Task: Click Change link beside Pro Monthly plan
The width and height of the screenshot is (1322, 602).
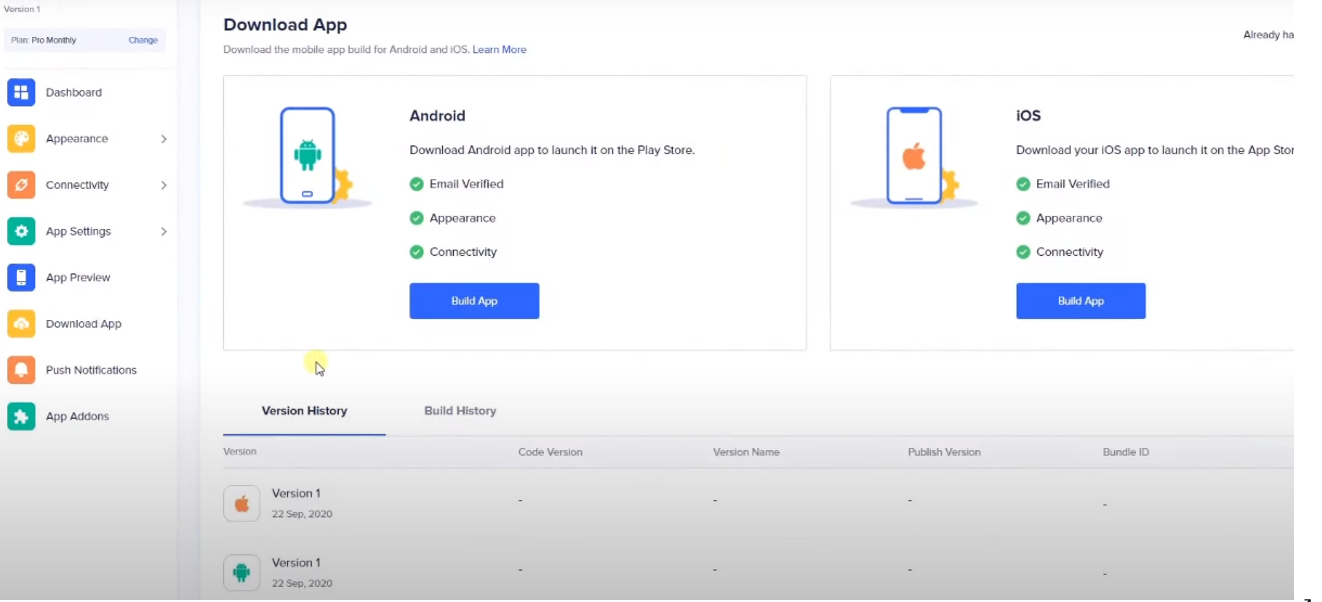Action: pyautogui.click(x=143, y=40)
